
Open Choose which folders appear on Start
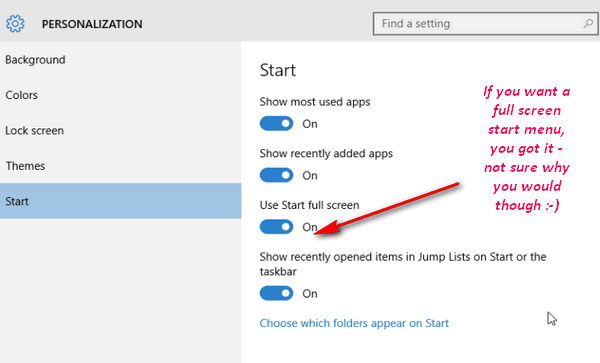[354, 323]
